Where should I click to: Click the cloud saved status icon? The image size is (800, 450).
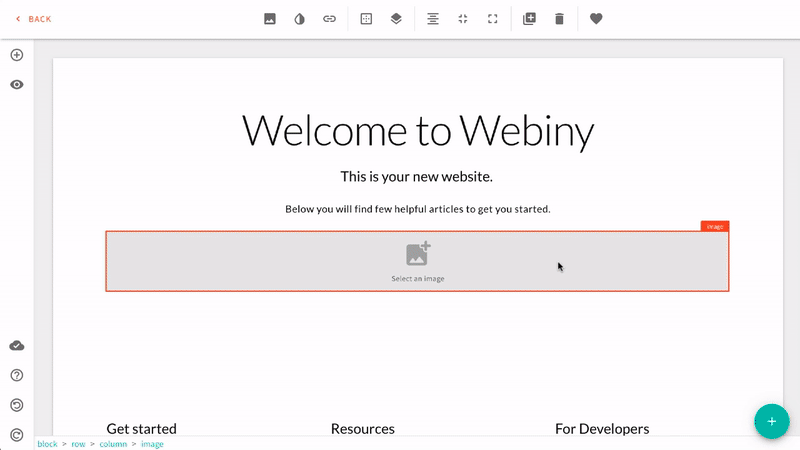click(17, 346)
